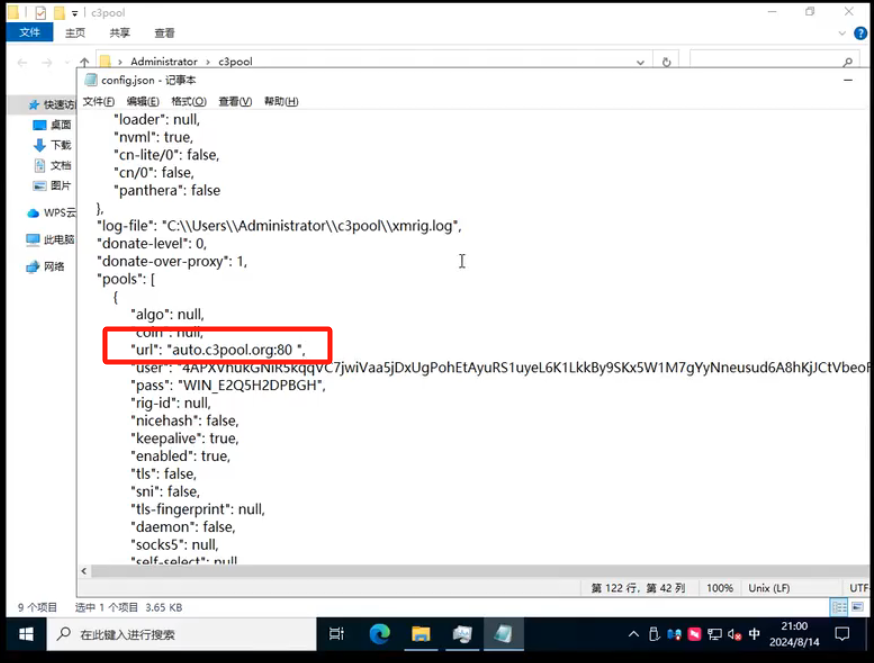Image resolution: width=874 pixels, height=663 pixels.
Task: Click the pink tray application icon
Action: [695, 634]
